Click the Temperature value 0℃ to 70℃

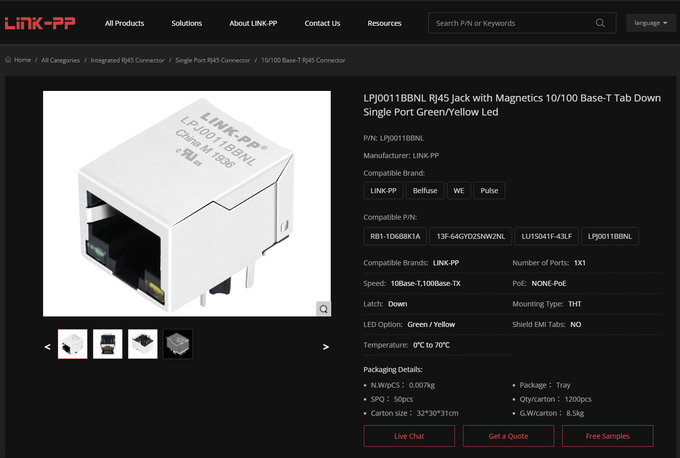click(431, 345)
